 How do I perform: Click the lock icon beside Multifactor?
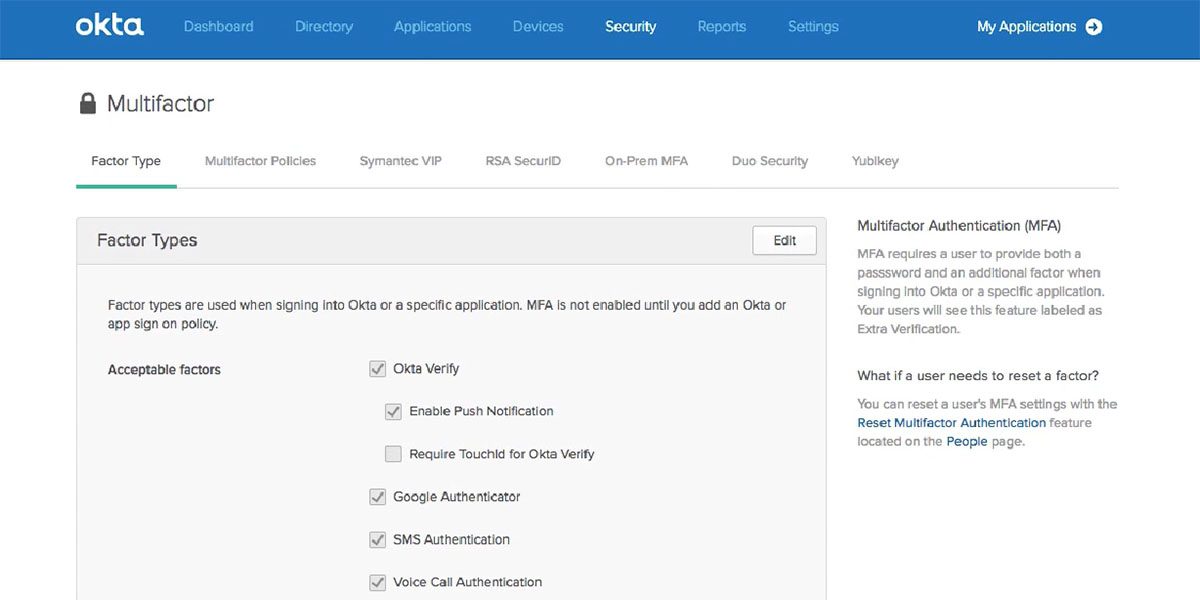(x=87, y=102)
